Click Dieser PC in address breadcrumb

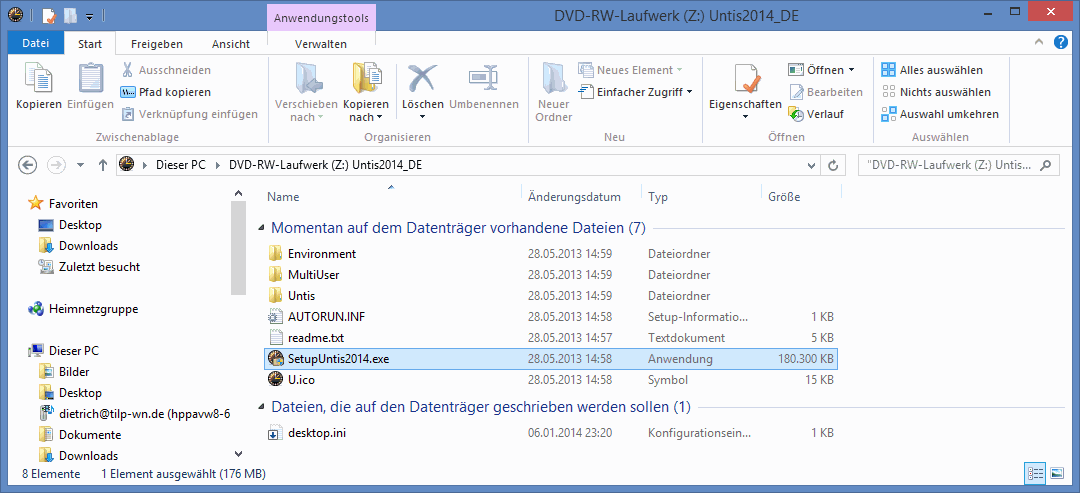(x=183, y=165)
